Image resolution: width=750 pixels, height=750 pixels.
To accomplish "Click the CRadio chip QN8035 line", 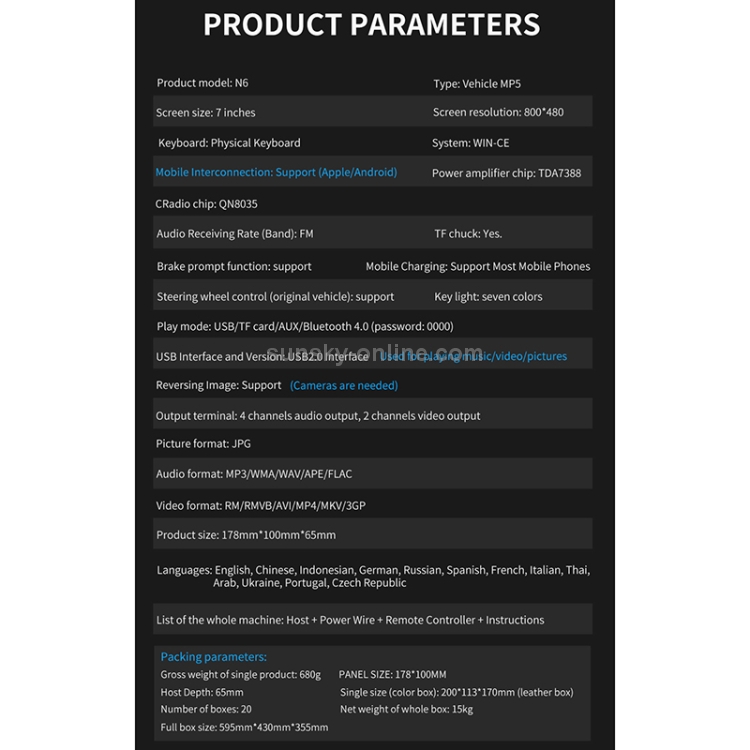I will (207, 203).
